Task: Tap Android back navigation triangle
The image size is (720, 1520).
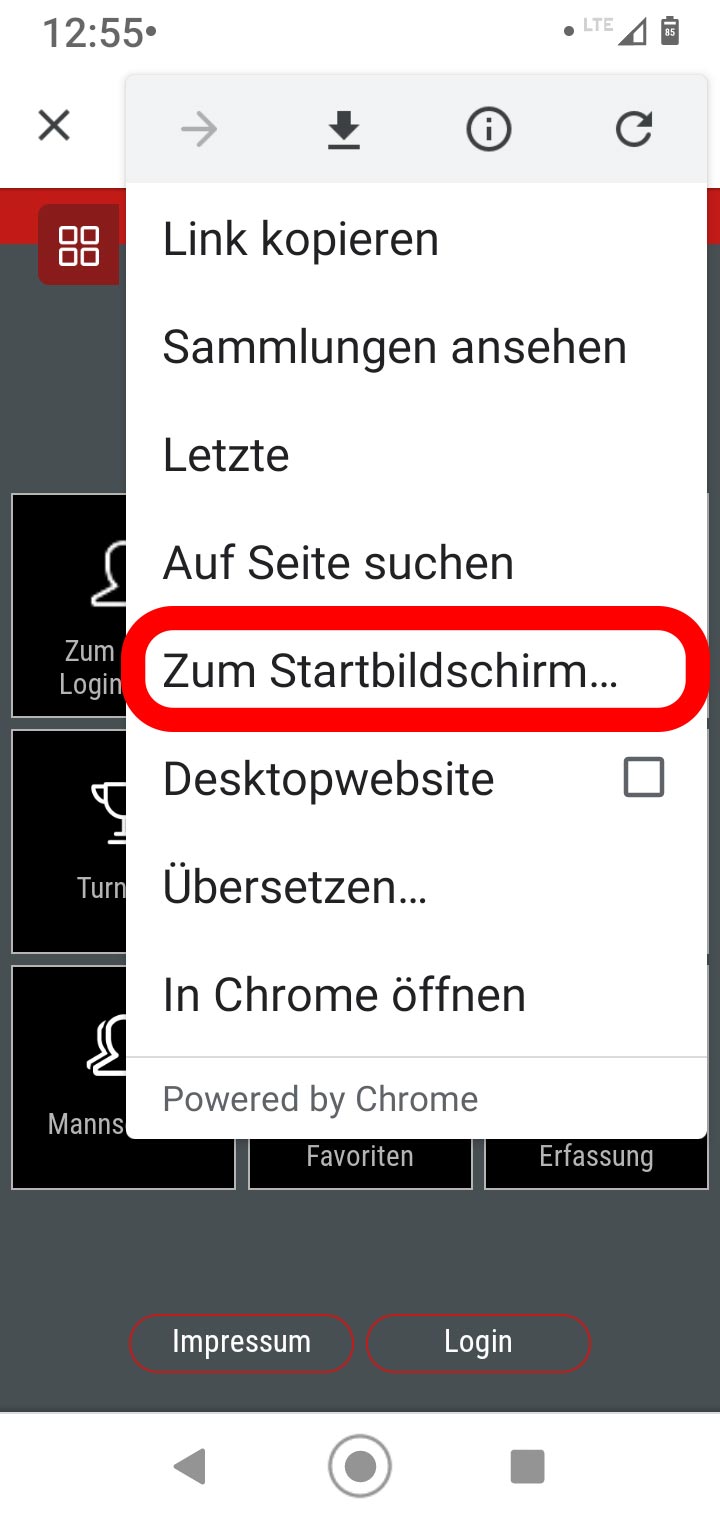Action: pos(189,1466)
